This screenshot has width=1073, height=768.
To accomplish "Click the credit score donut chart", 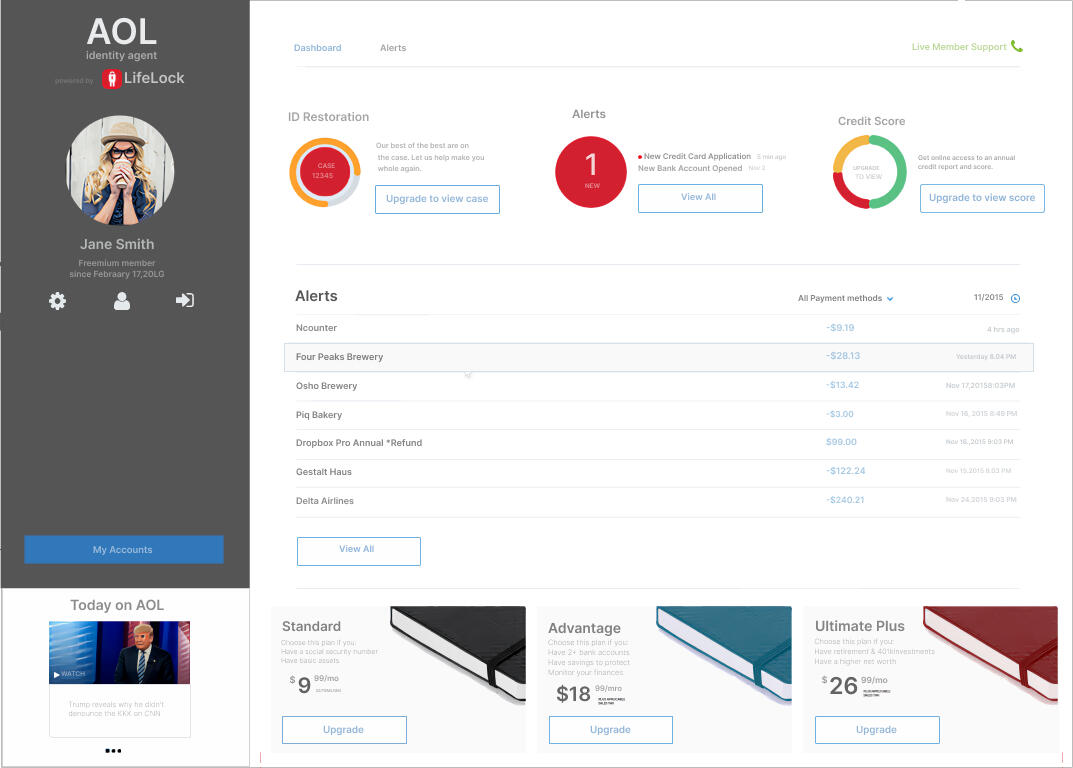I will click(x=869, y=172).
